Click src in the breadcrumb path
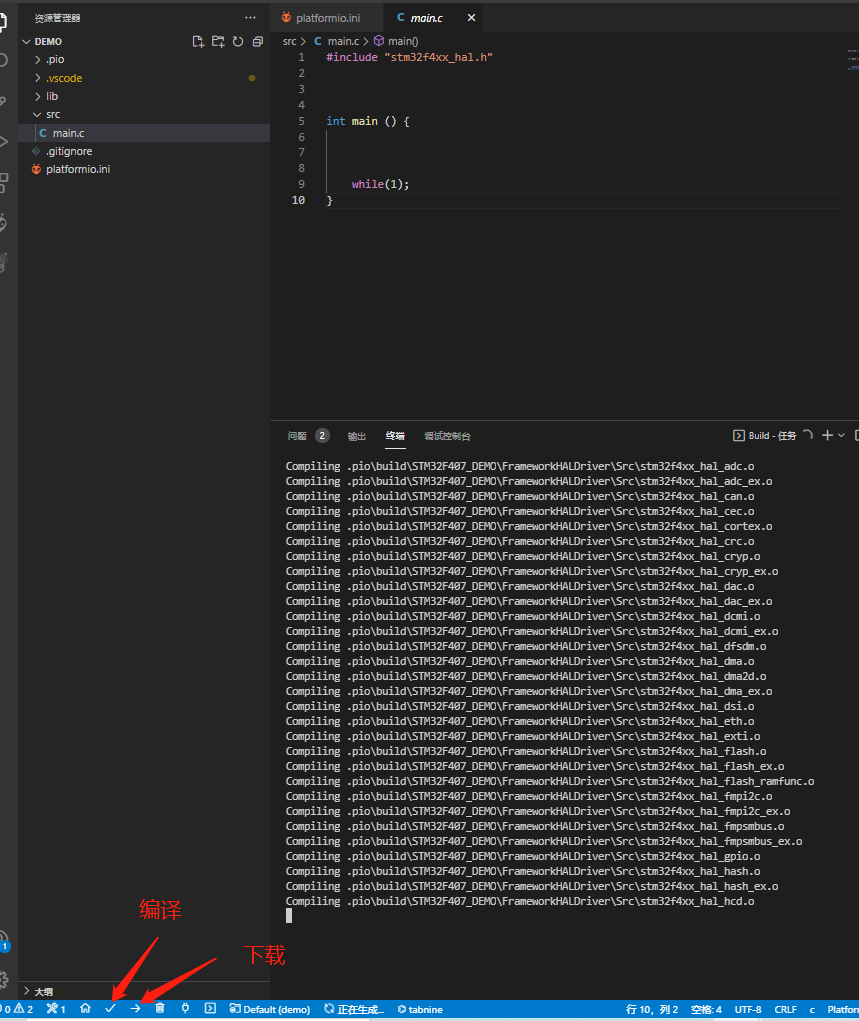The width and height of the screenshot is (859, 1021). pyautogui.click(x=289, y=41)
